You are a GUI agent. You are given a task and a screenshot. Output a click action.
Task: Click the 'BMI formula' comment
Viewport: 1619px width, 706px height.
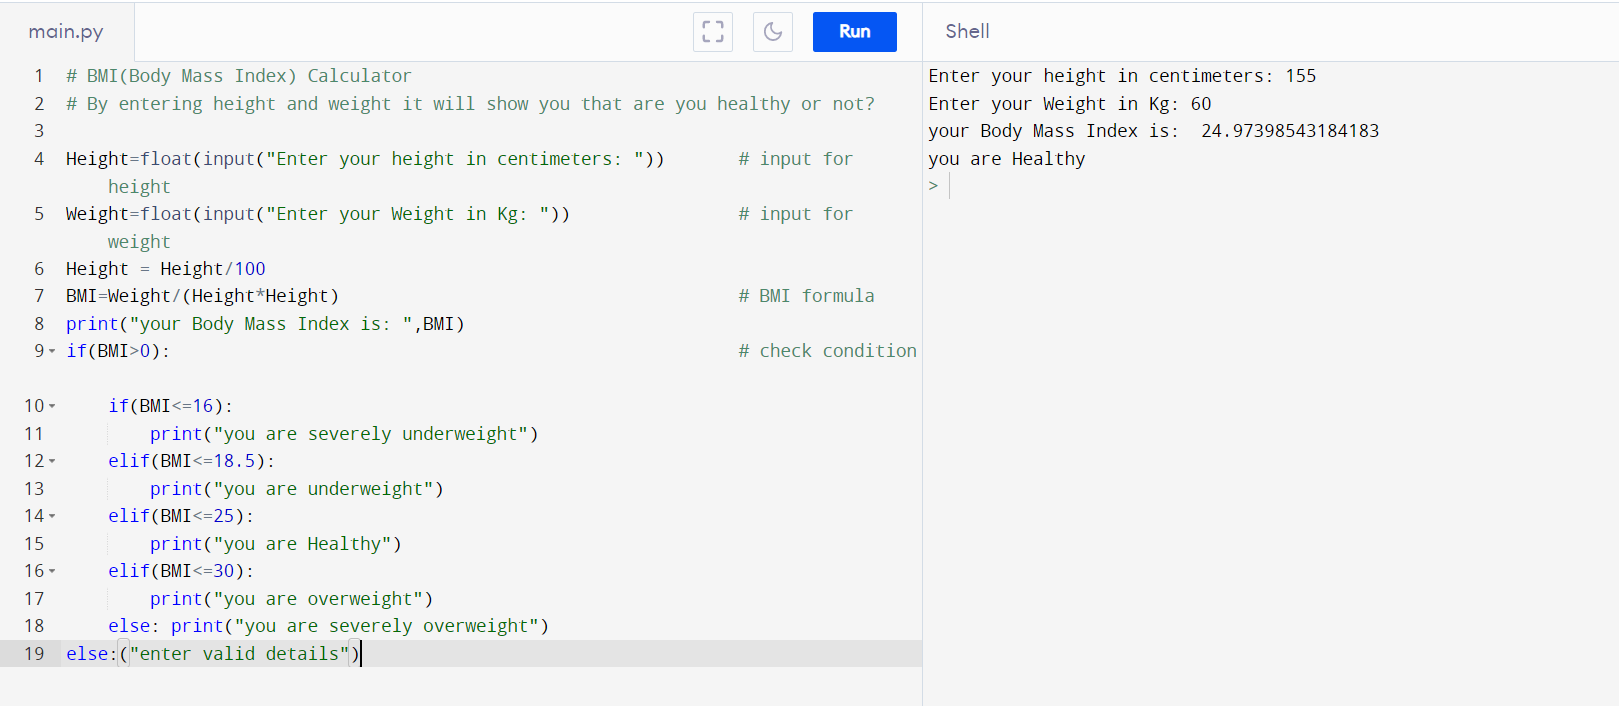tap(806, 296)
